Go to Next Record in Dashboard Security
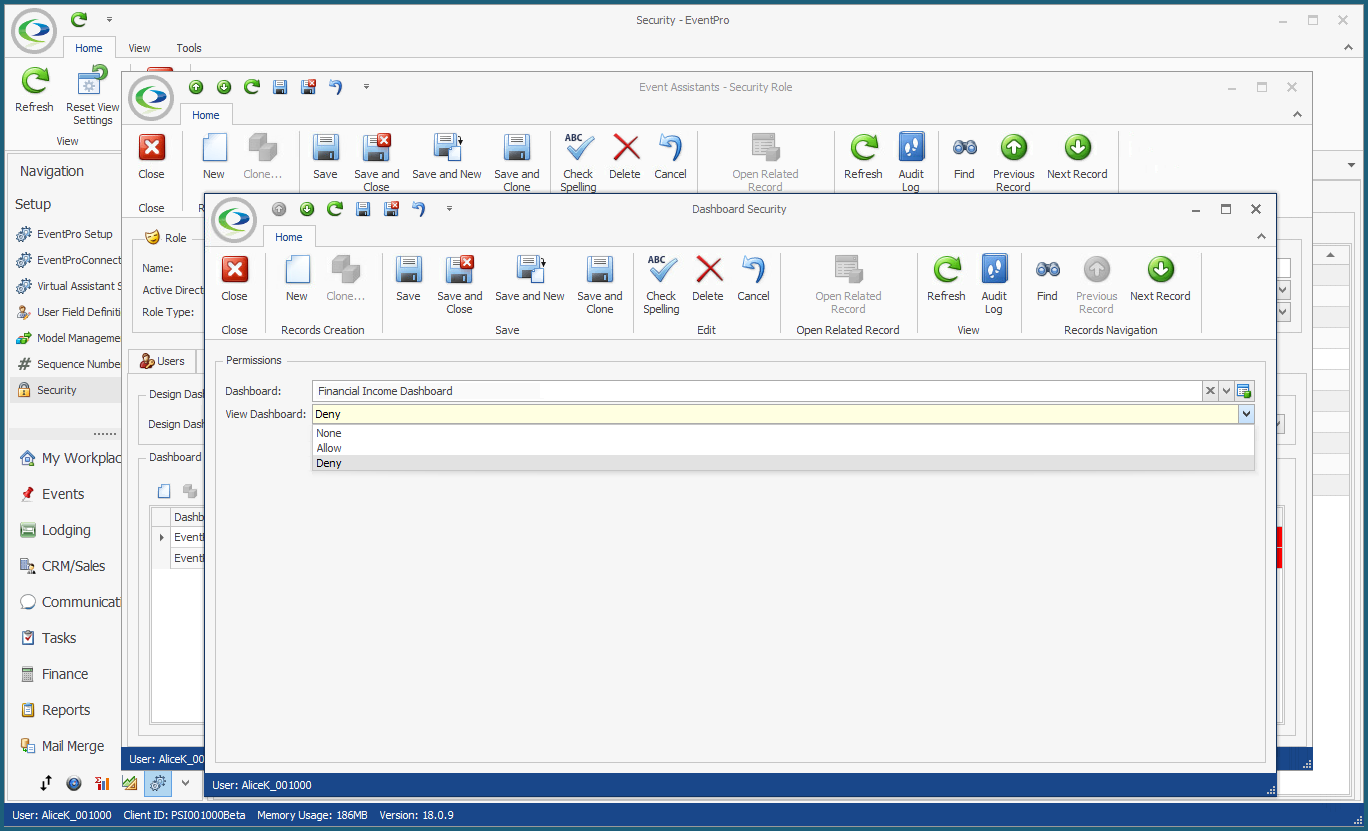Image resolution: width=1368 pixels, height=831 pixels. (1160, 278)
